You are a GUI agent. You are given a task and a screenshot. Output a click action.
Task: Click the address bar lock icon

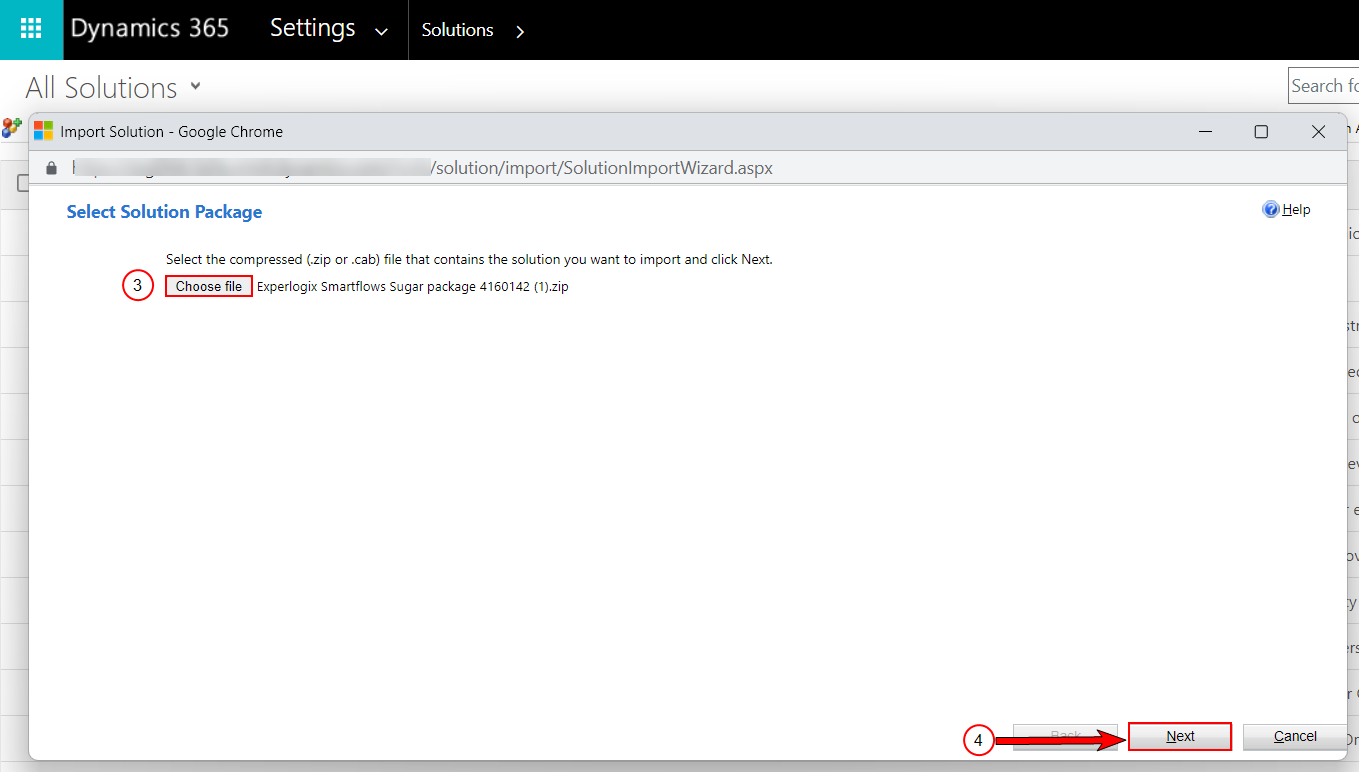52,168
